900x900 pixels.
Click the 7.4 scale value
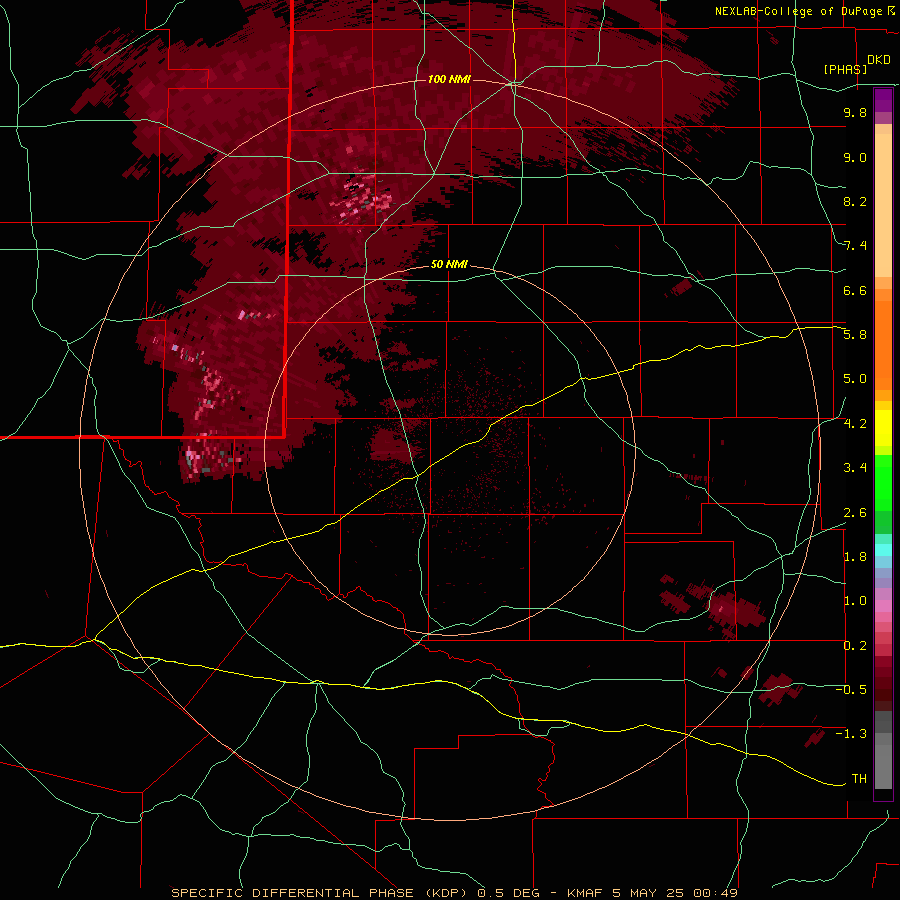[x=855, y=246]
